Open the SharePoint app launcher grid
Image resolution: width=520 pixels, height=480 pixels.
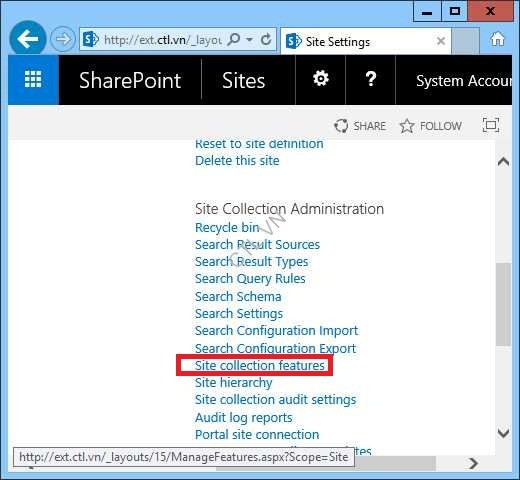pyautogui.click(x=33, y=80)
